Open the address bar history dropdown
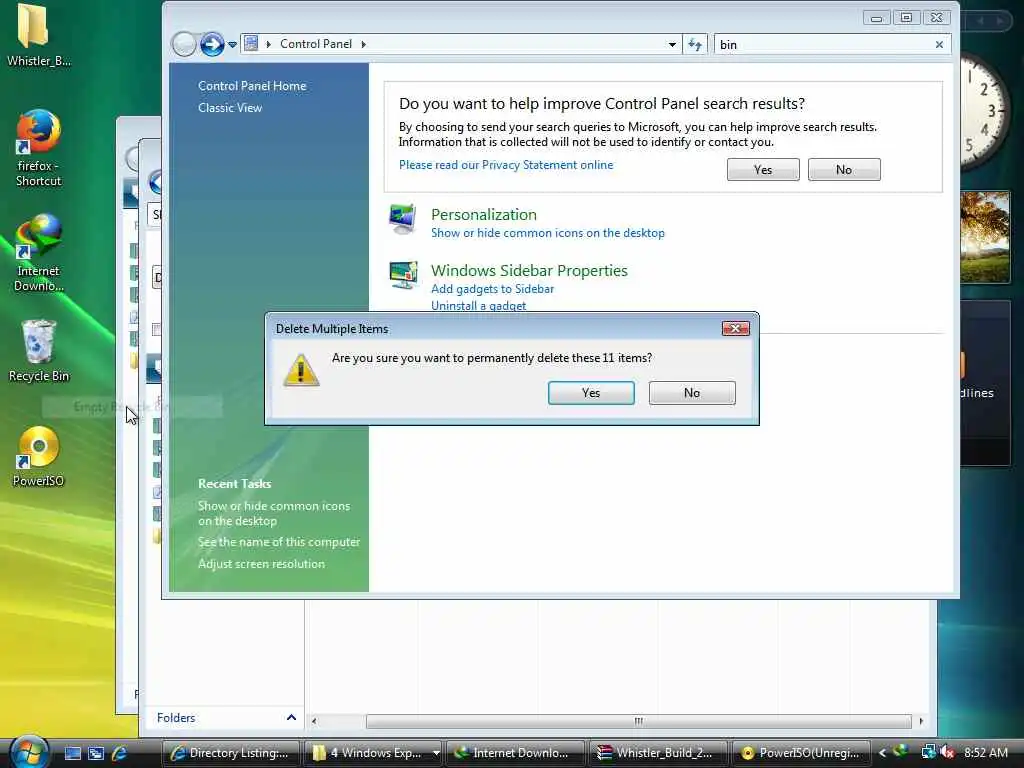Screen dimensions: 1024x768 672,44
